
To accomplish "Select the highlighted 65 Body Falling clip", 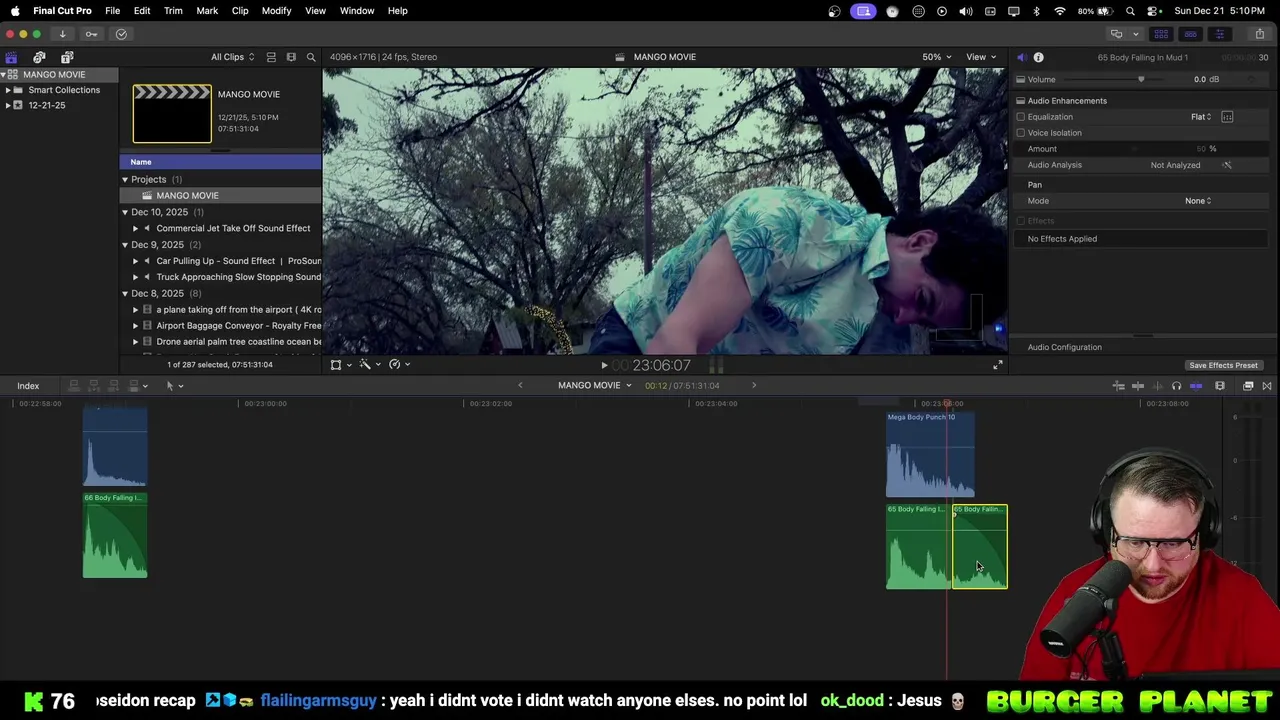I will point(980,547).
